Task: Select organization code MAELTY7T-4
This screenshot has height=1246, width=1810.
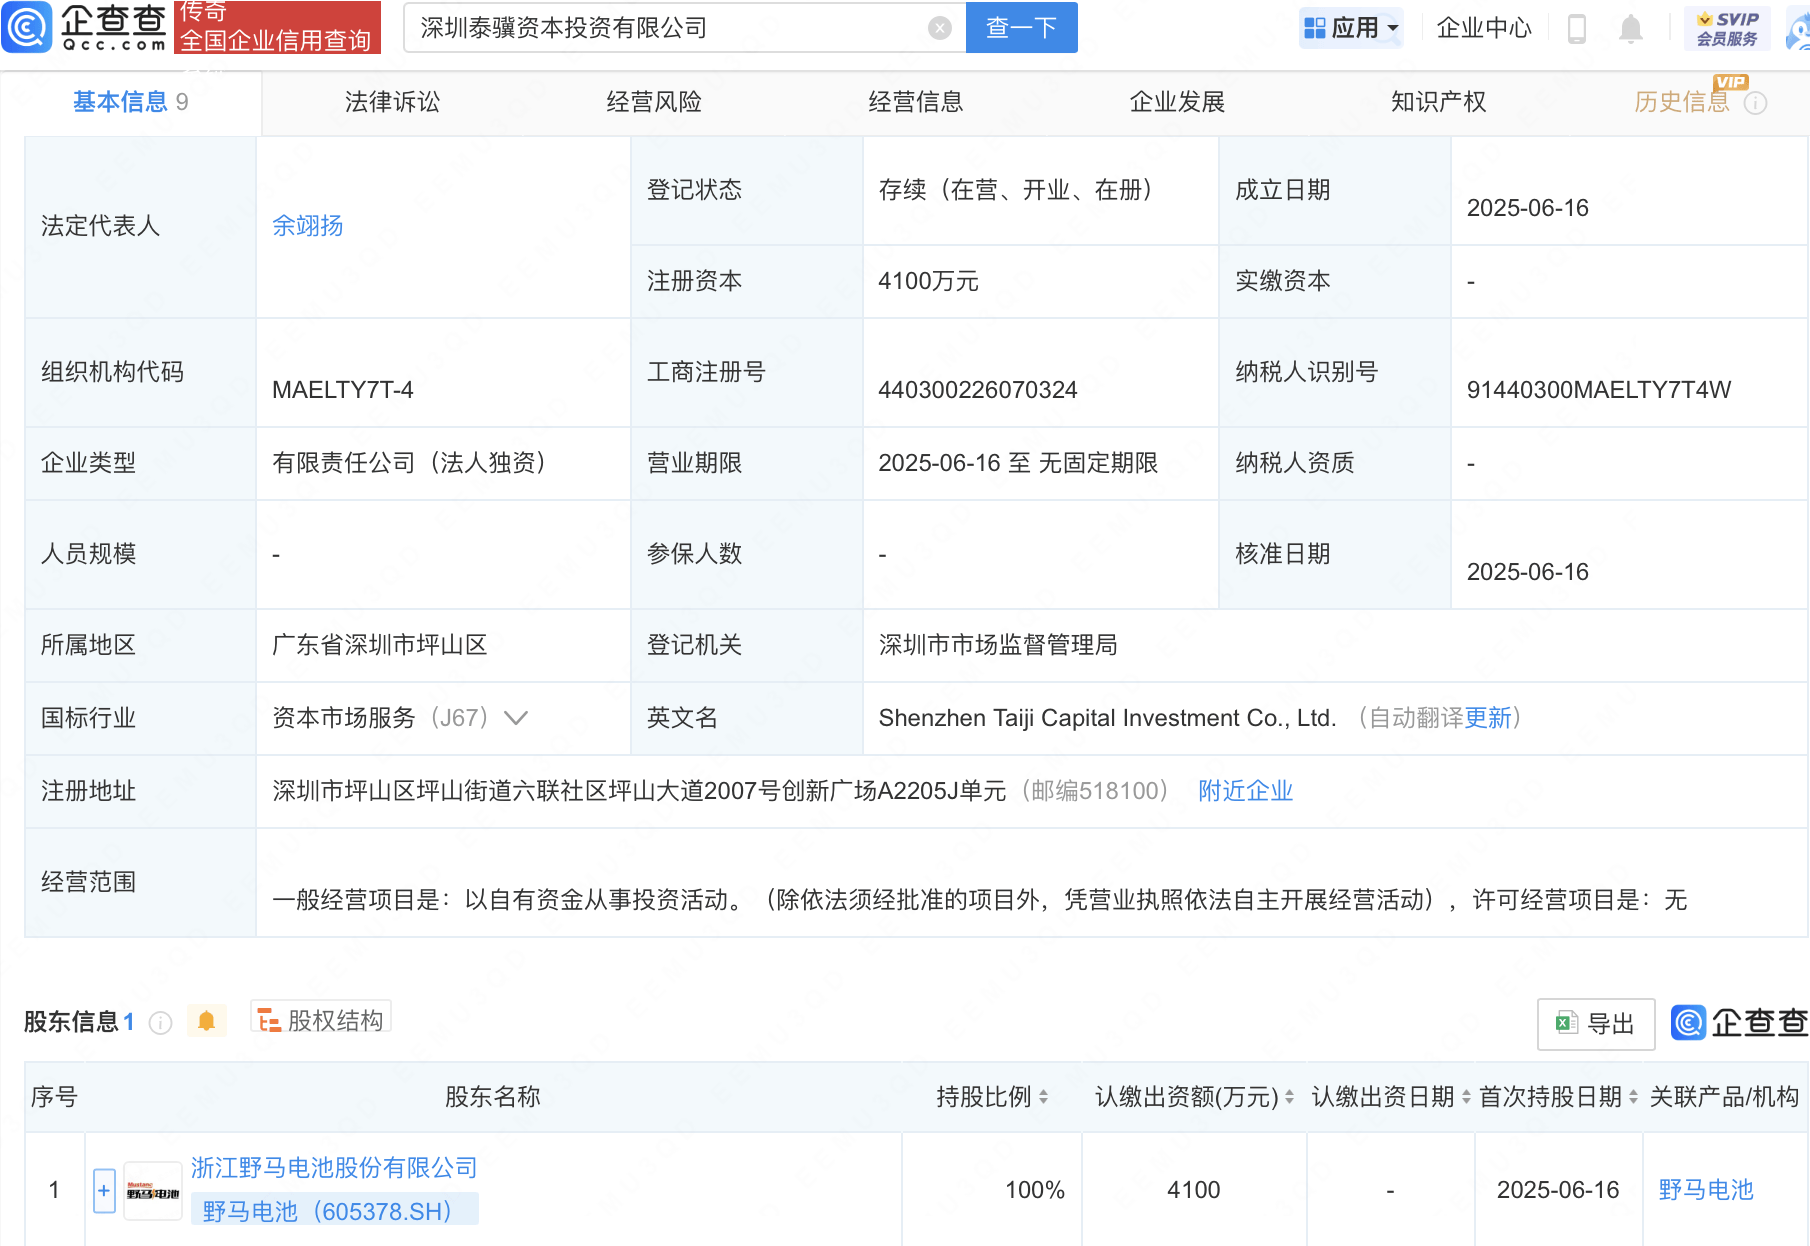Action: pyautogui.click(x=343, y=390)
